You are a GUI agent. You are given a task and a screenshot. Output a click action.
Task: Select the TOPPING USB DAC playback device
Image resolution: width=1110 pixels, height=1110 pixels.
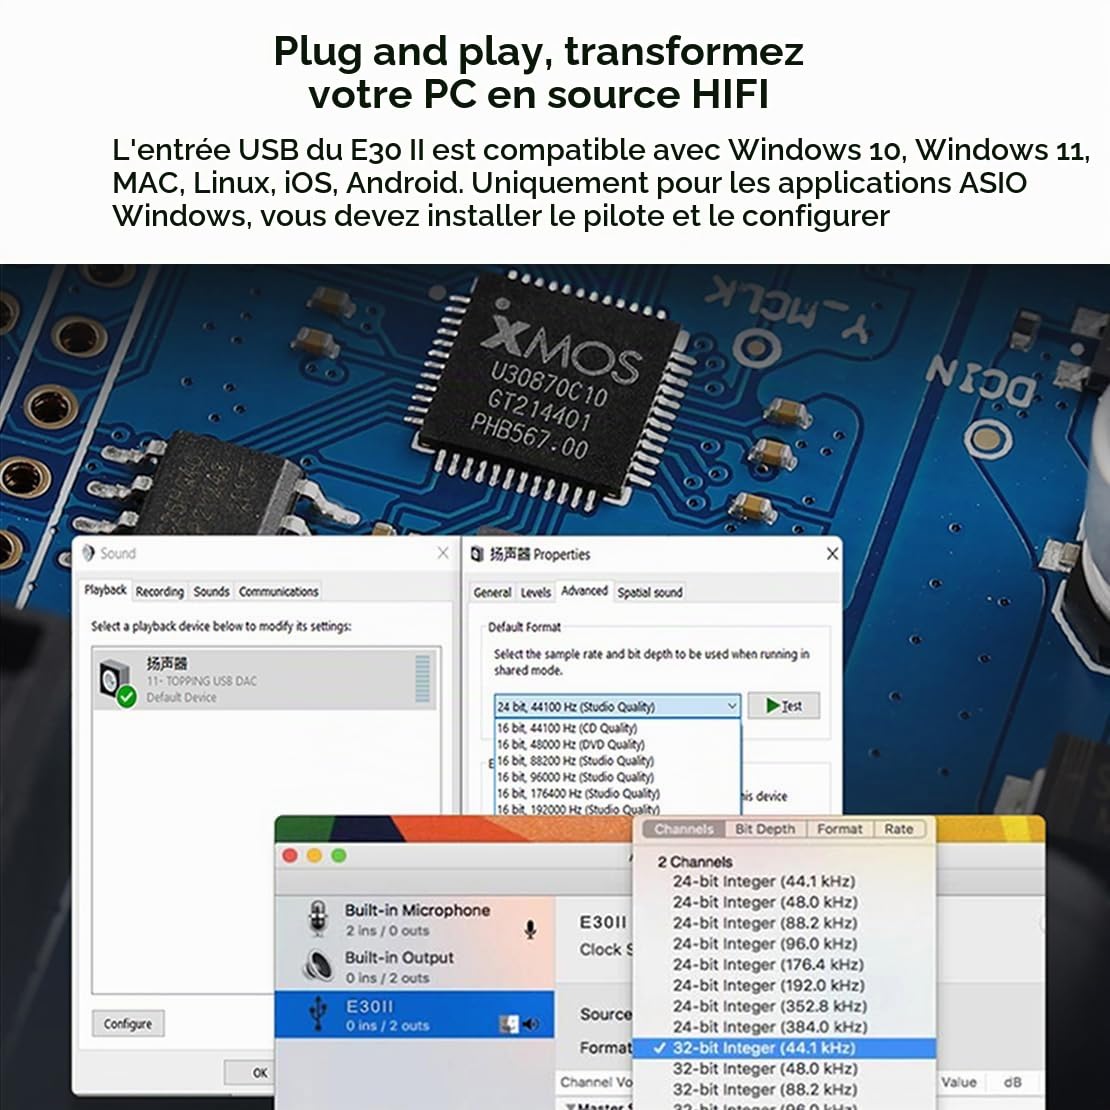click(266, 680)
